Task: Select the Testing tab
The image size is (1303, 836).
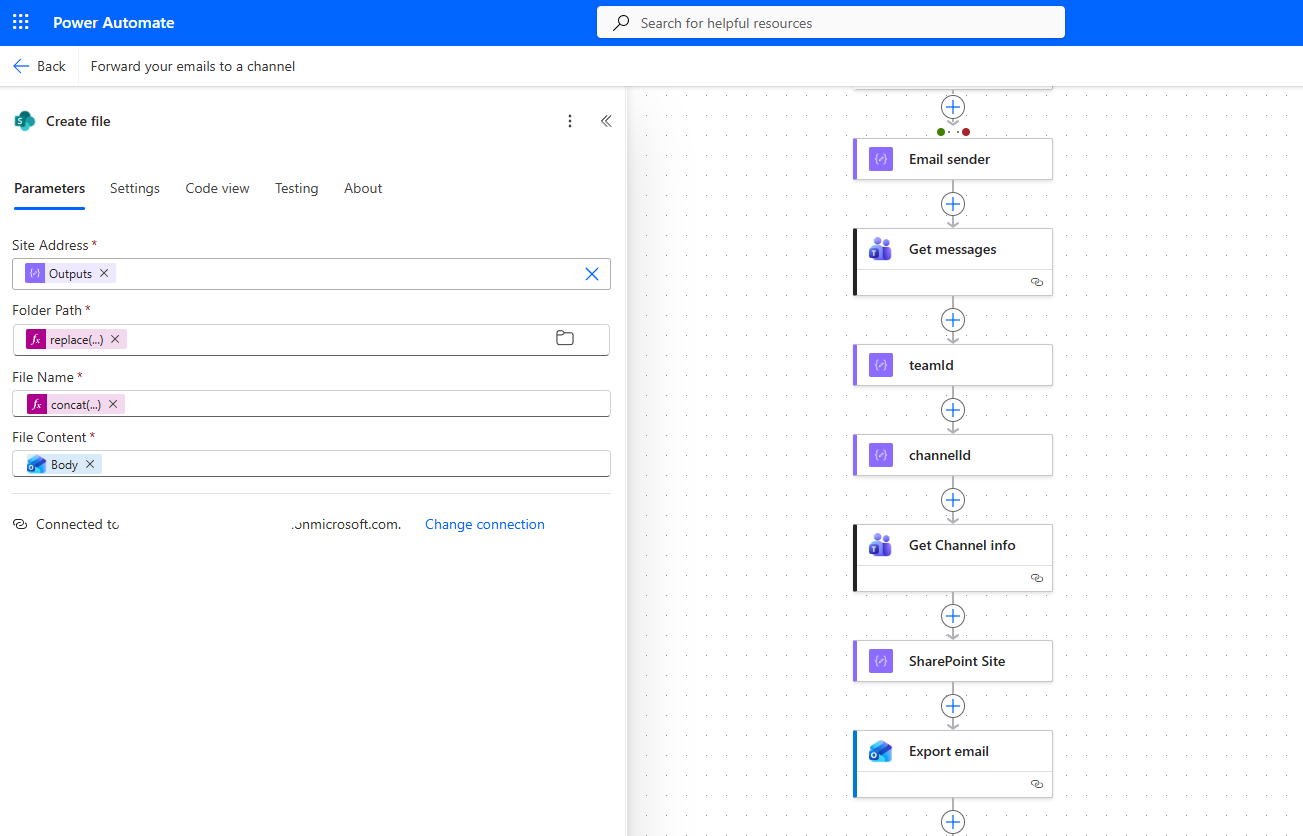Action: pos(296,188)
